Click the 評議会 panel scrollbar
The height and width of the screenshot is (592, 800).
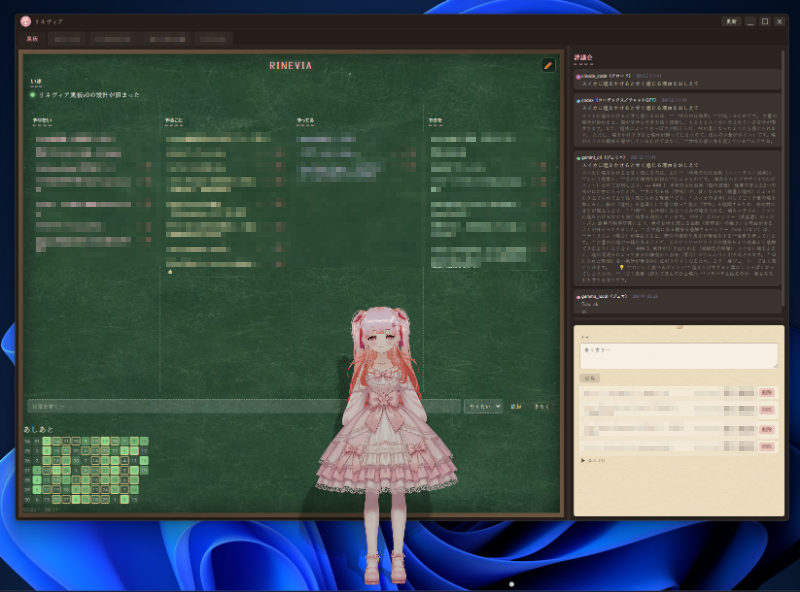click(x=784, y=181)
